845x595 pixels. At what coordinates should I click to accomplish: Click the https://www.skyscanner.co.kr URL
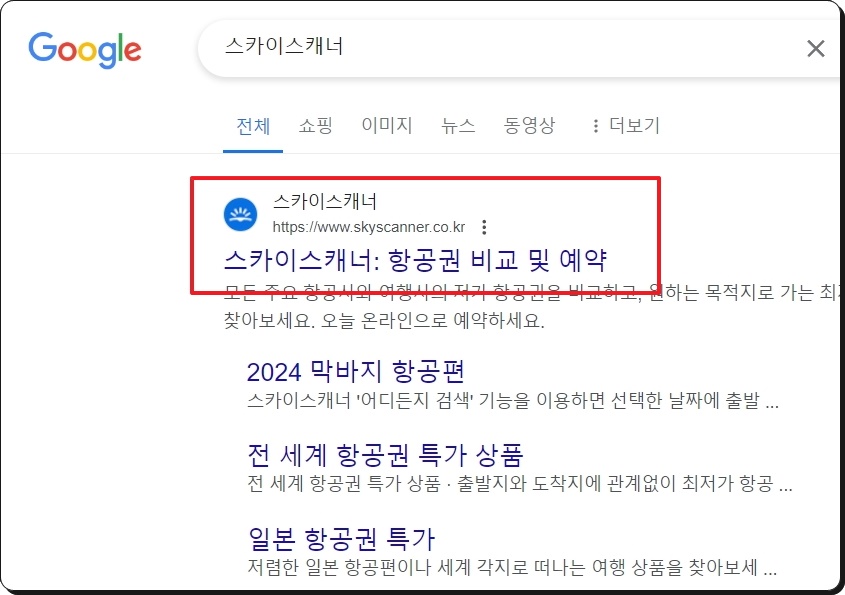pos(369,227)
